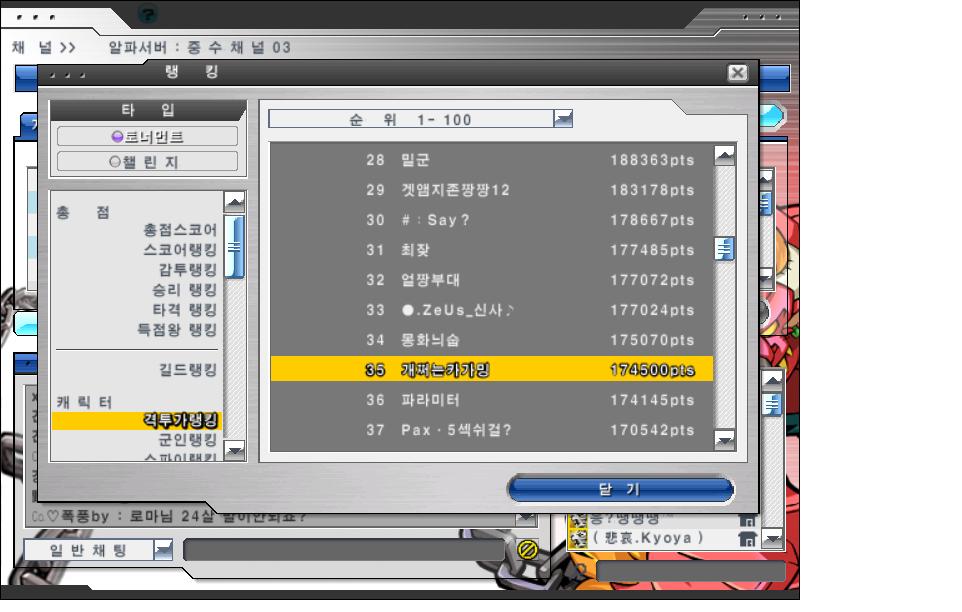Screen dimensions: 962x612
Task: Click the house icon in Kyoya's row
Action: [x=747, y=539]
